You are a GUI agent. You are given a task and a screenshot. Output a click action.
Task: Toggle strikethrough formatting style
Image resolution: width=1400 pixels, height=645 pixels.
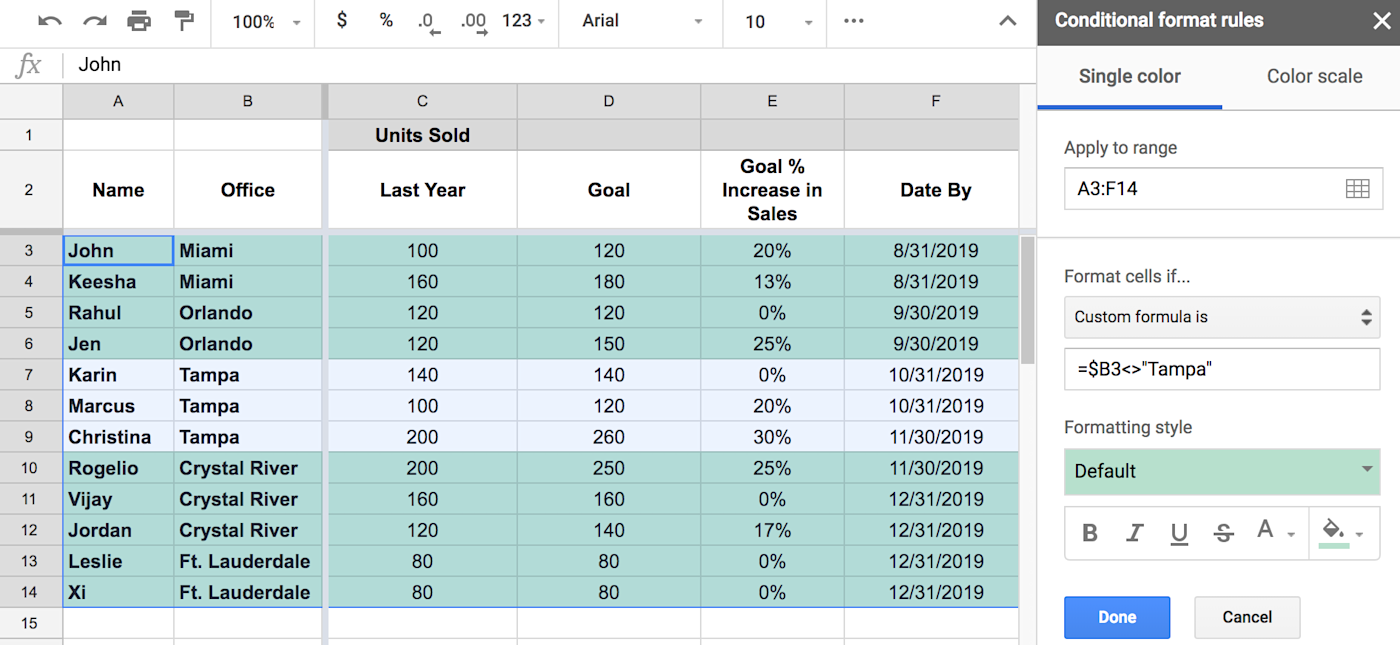click(1223, 533)
